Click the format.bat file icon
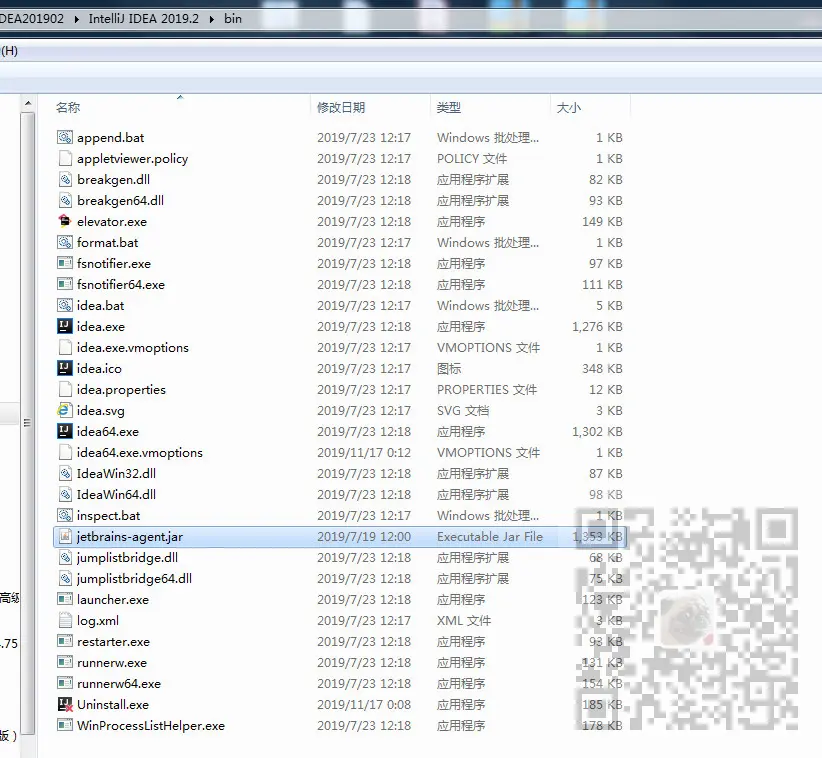Image resolution: width=822 pixels, height=758 pixels. 64,242
